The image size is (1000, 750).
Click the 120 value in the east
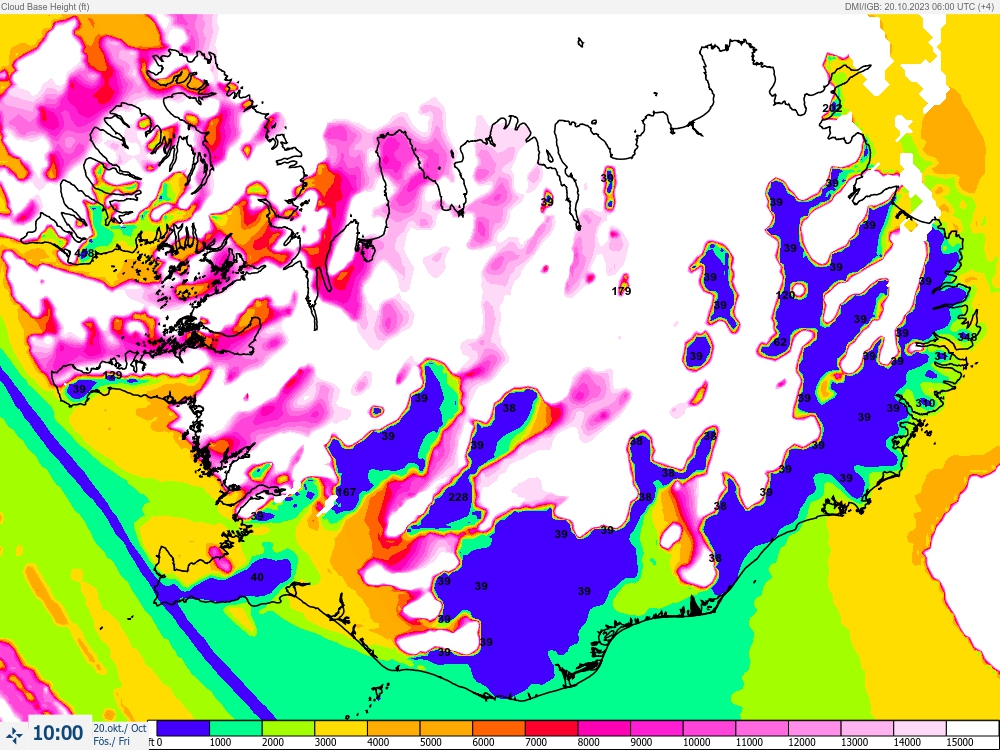click(x=785, y=295)
